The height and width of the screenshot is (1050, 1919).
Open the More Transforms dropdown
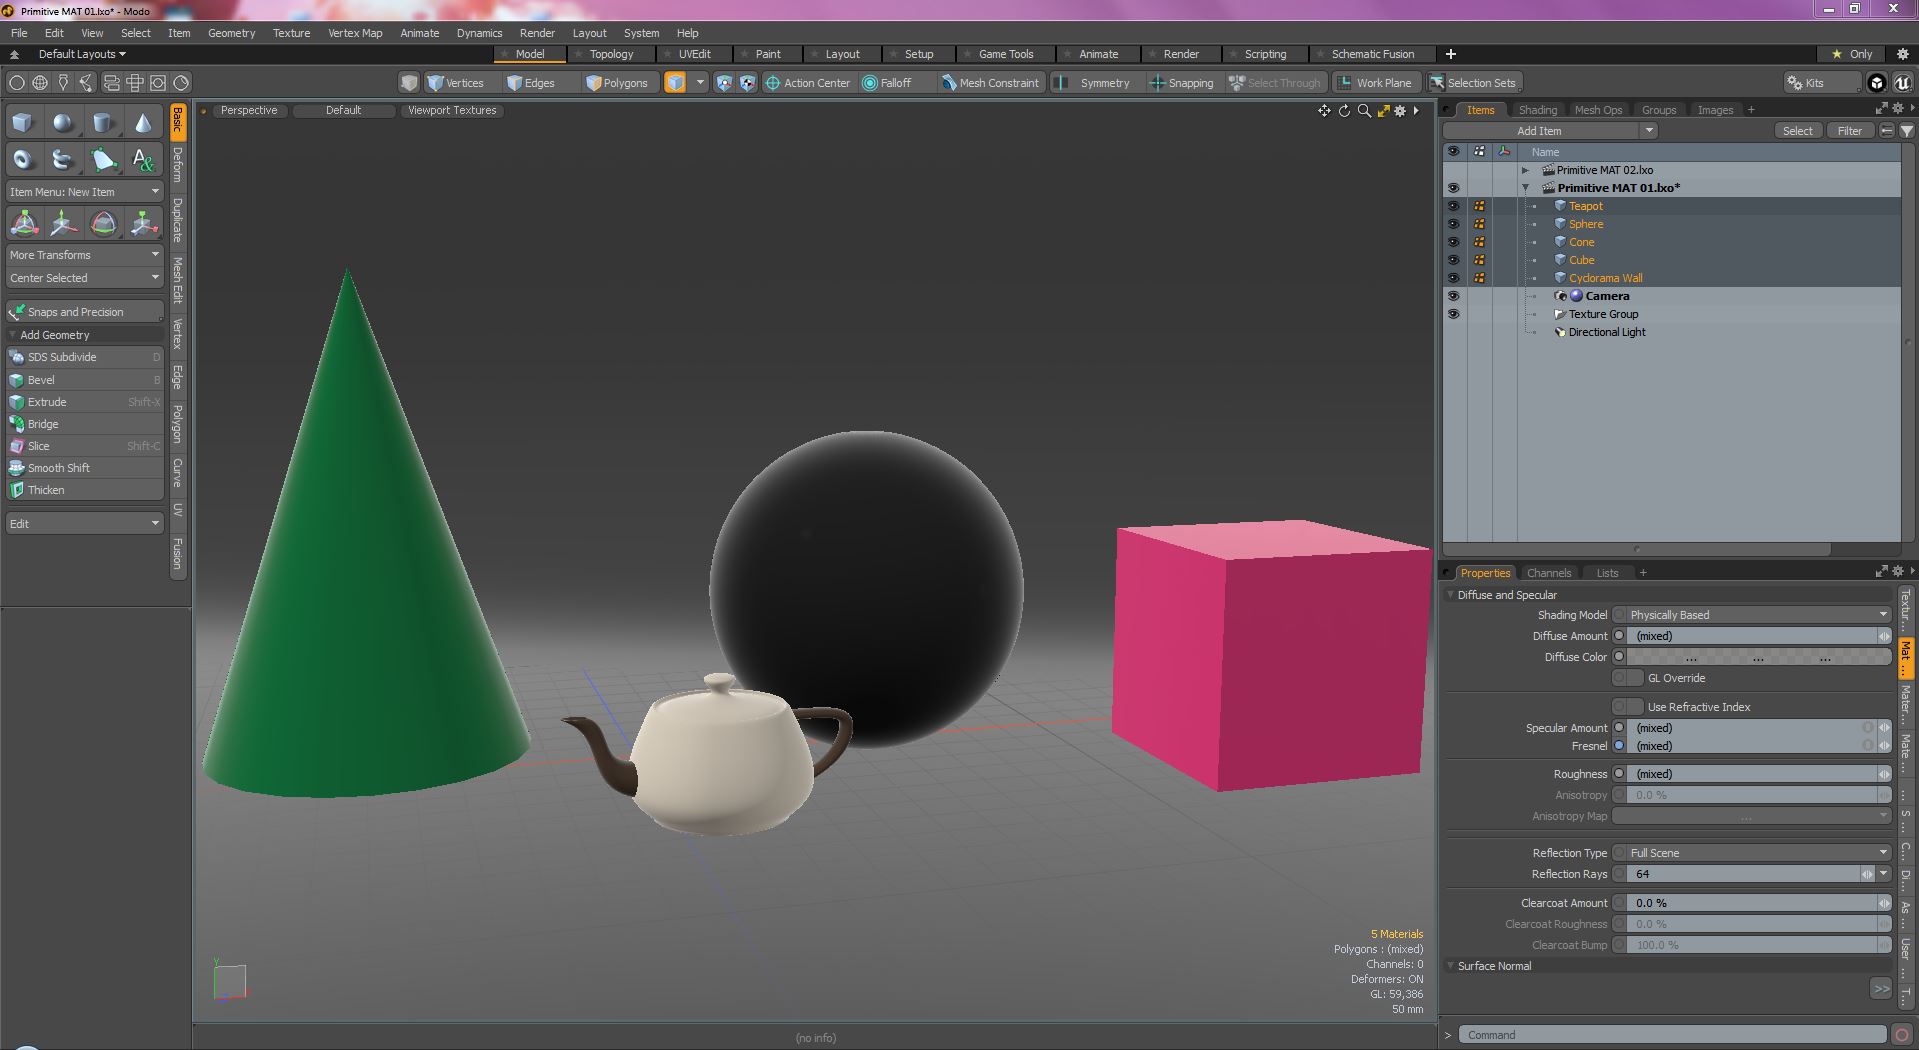84,255
